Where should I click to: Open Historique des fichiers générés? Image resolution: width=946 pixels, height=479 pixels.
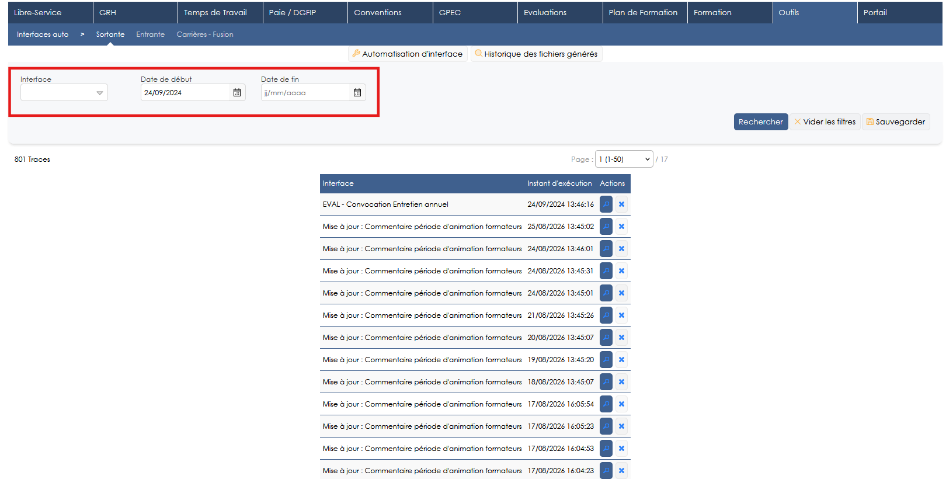point(536,54)
